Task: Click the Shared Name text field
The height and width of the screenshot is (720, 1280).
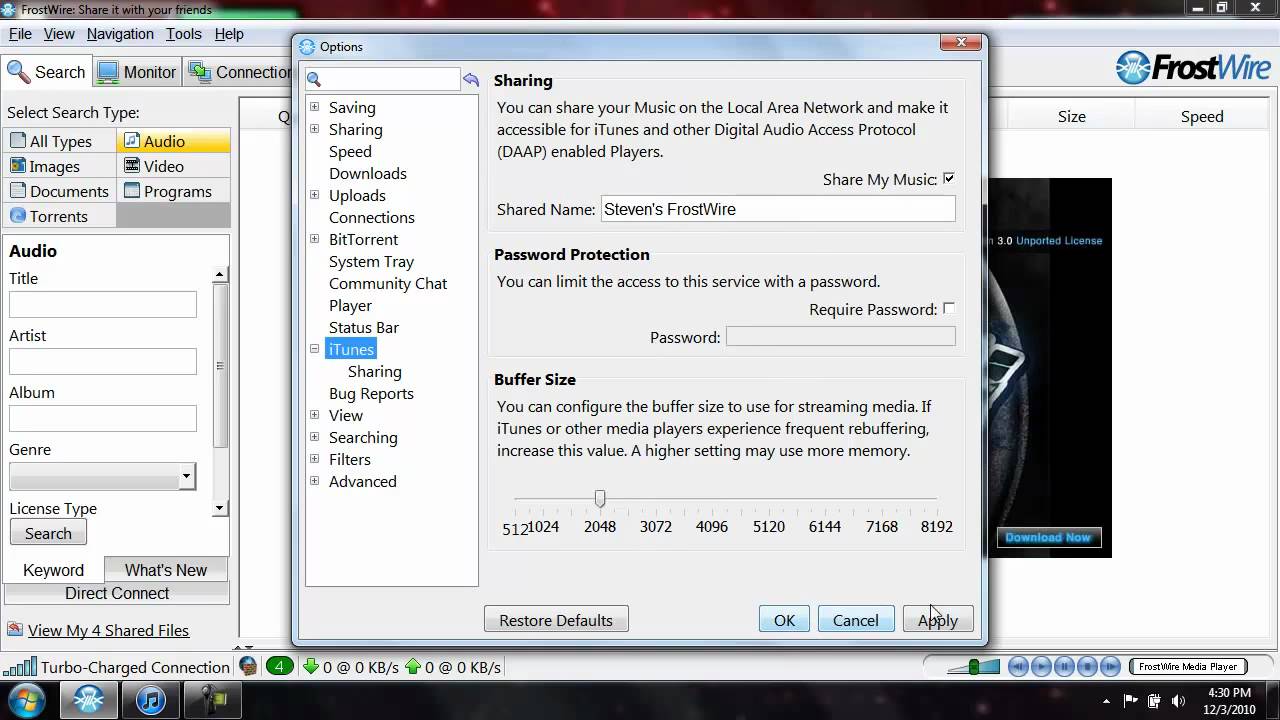Action: click(x=778, y=209)
